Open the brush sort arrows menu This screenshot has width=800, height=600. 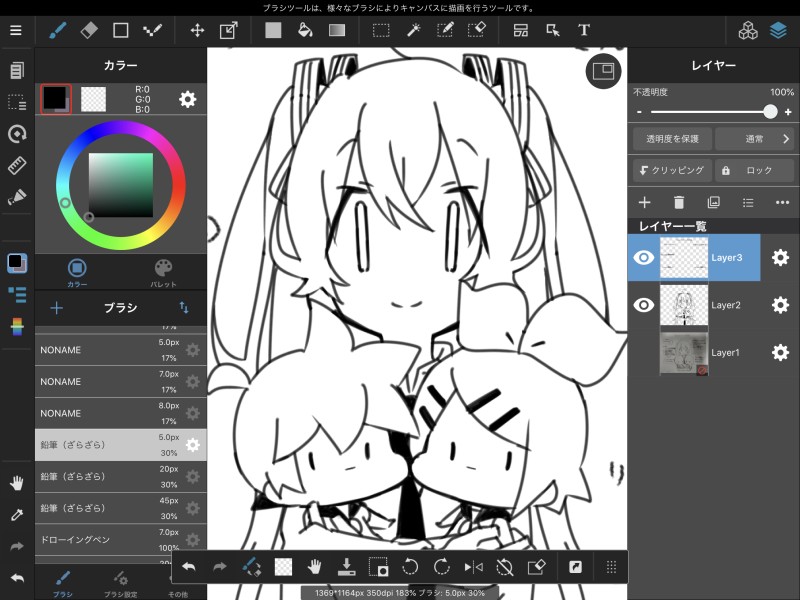(184, 307)
